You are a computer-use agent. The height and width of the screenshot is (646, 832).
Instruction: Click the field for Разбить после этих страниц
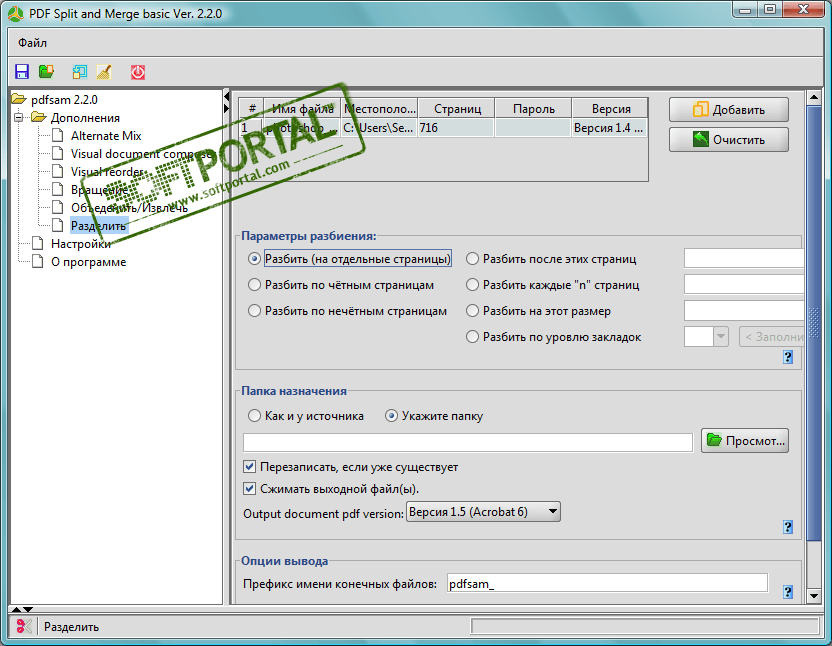(x=744, y=259)
